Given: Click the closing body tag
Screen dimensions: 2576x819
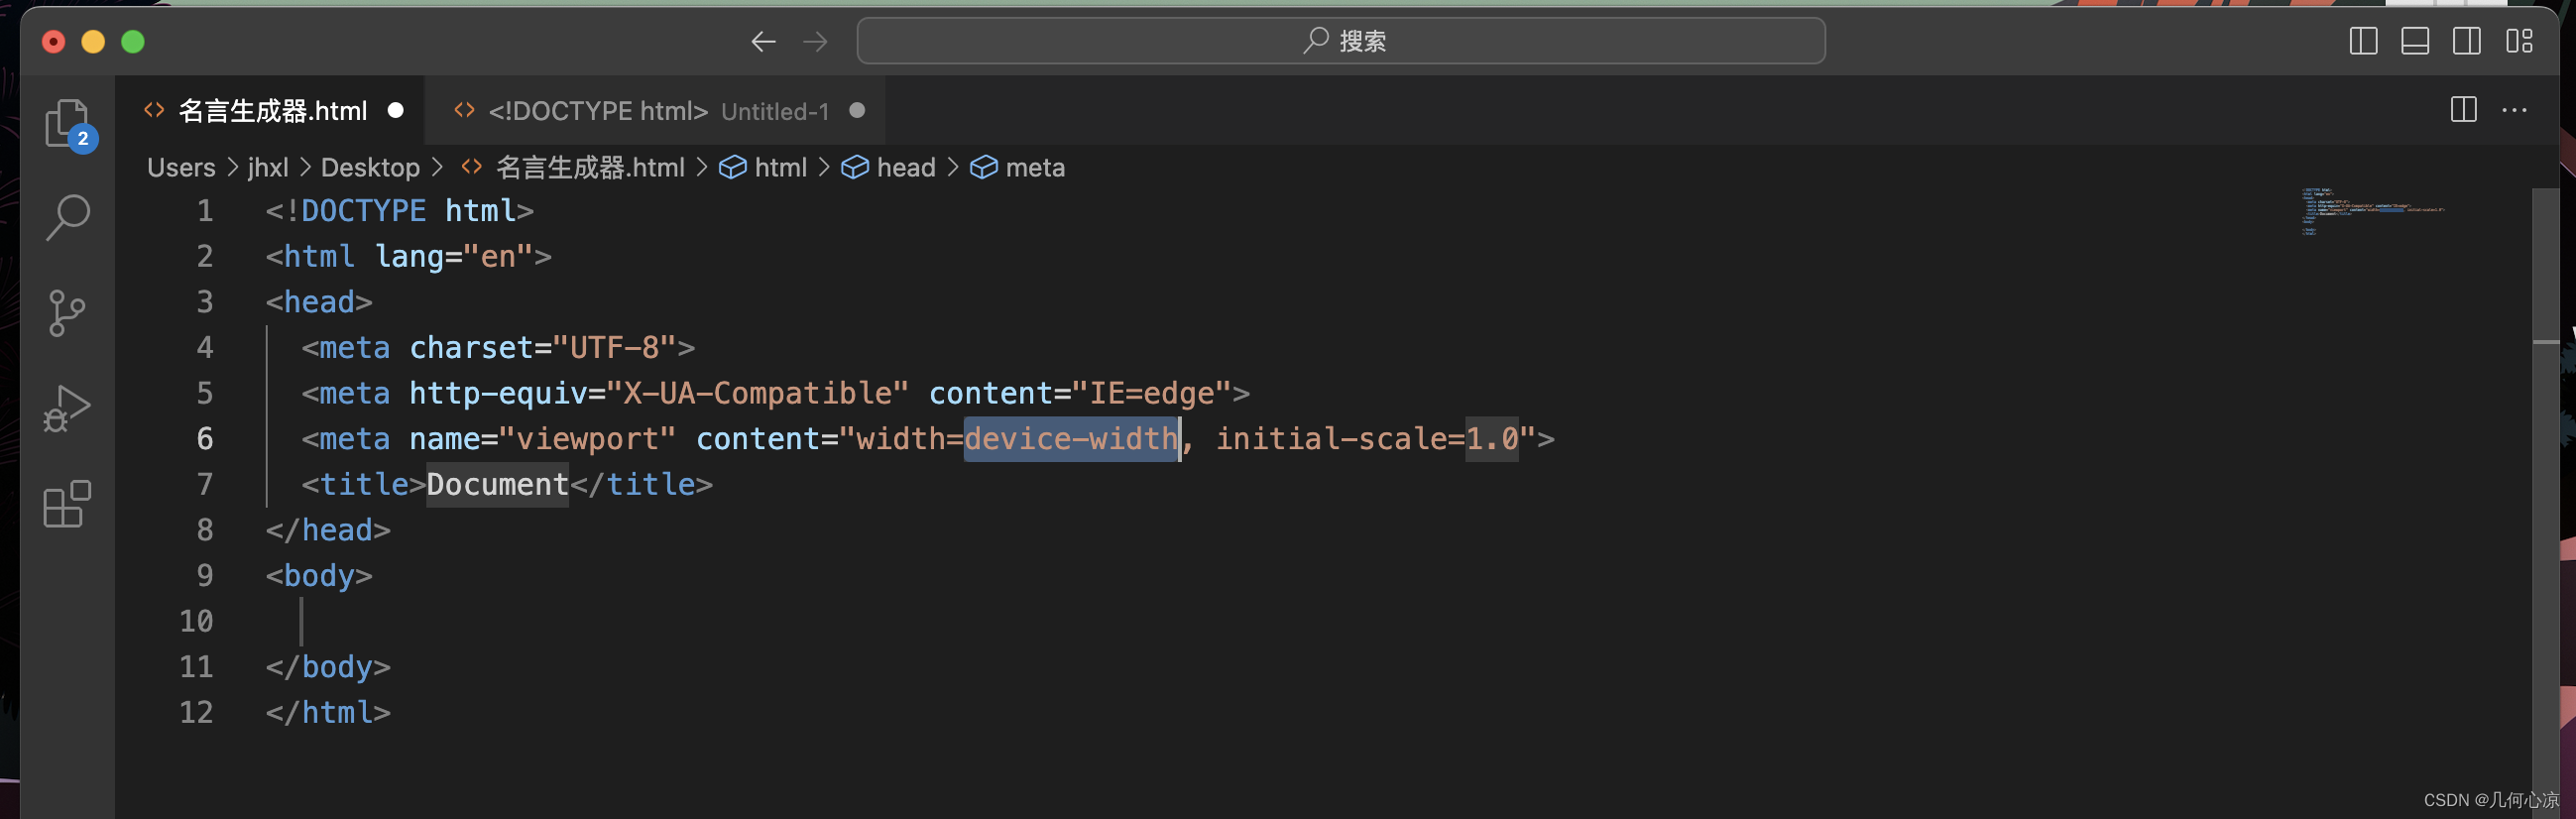Looking at the screenshot, I should tap(328, 667).
